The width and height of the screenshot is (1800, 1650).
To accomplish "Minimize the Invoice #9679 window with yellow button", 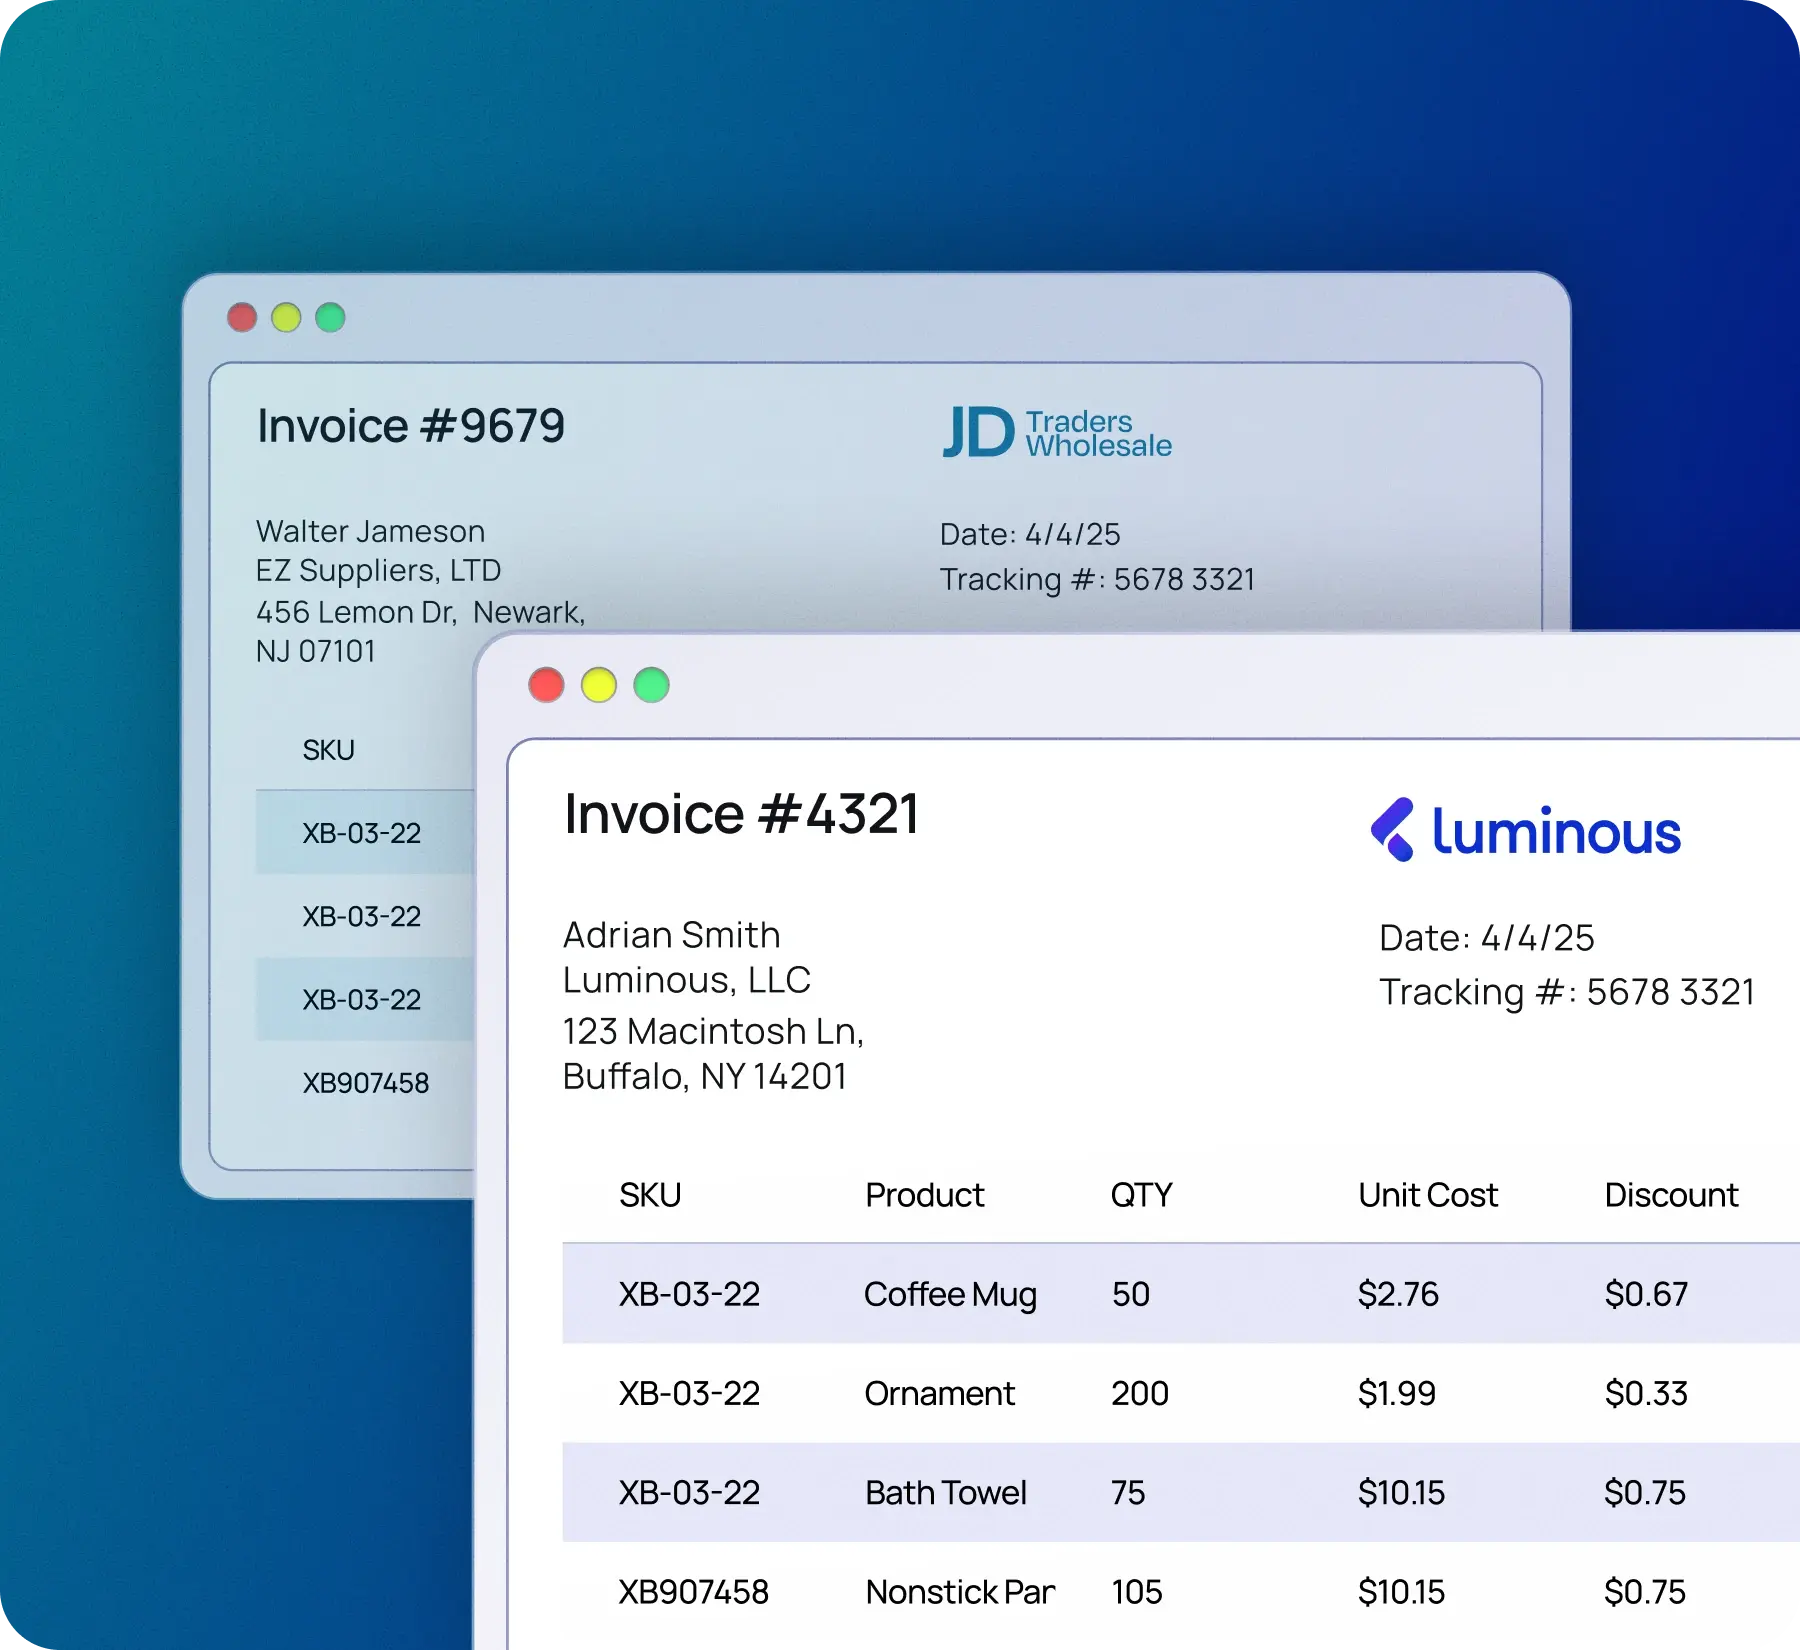I will (x=286, y=317).
